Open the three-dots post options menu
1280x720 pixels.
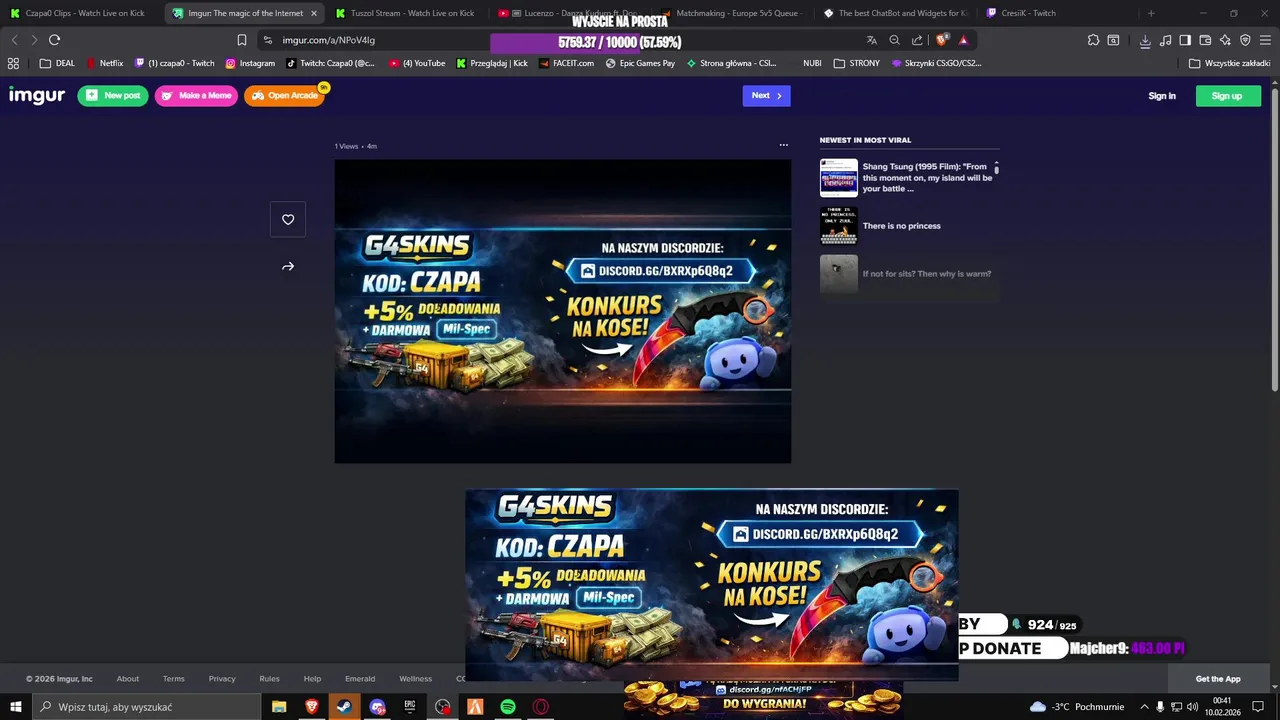point(783,145)
